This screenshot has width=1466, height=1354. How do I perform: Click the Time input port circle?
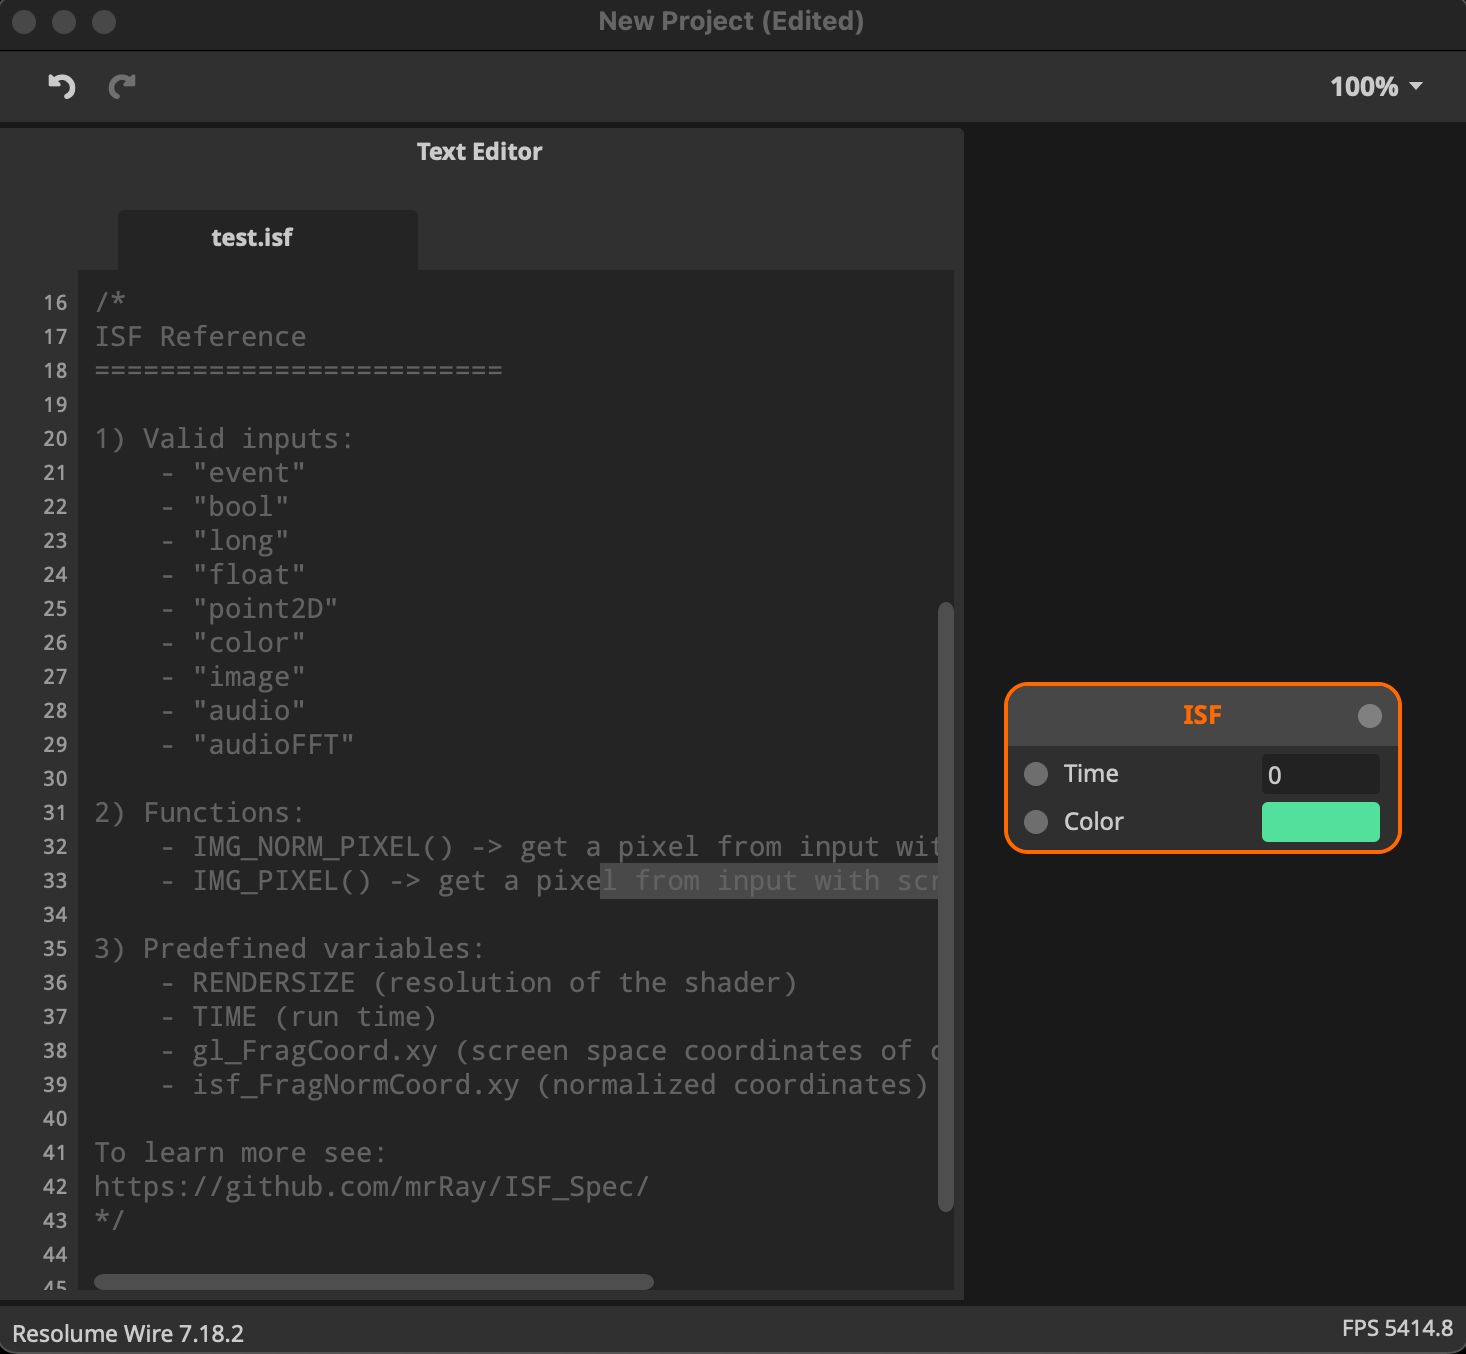1036,774
